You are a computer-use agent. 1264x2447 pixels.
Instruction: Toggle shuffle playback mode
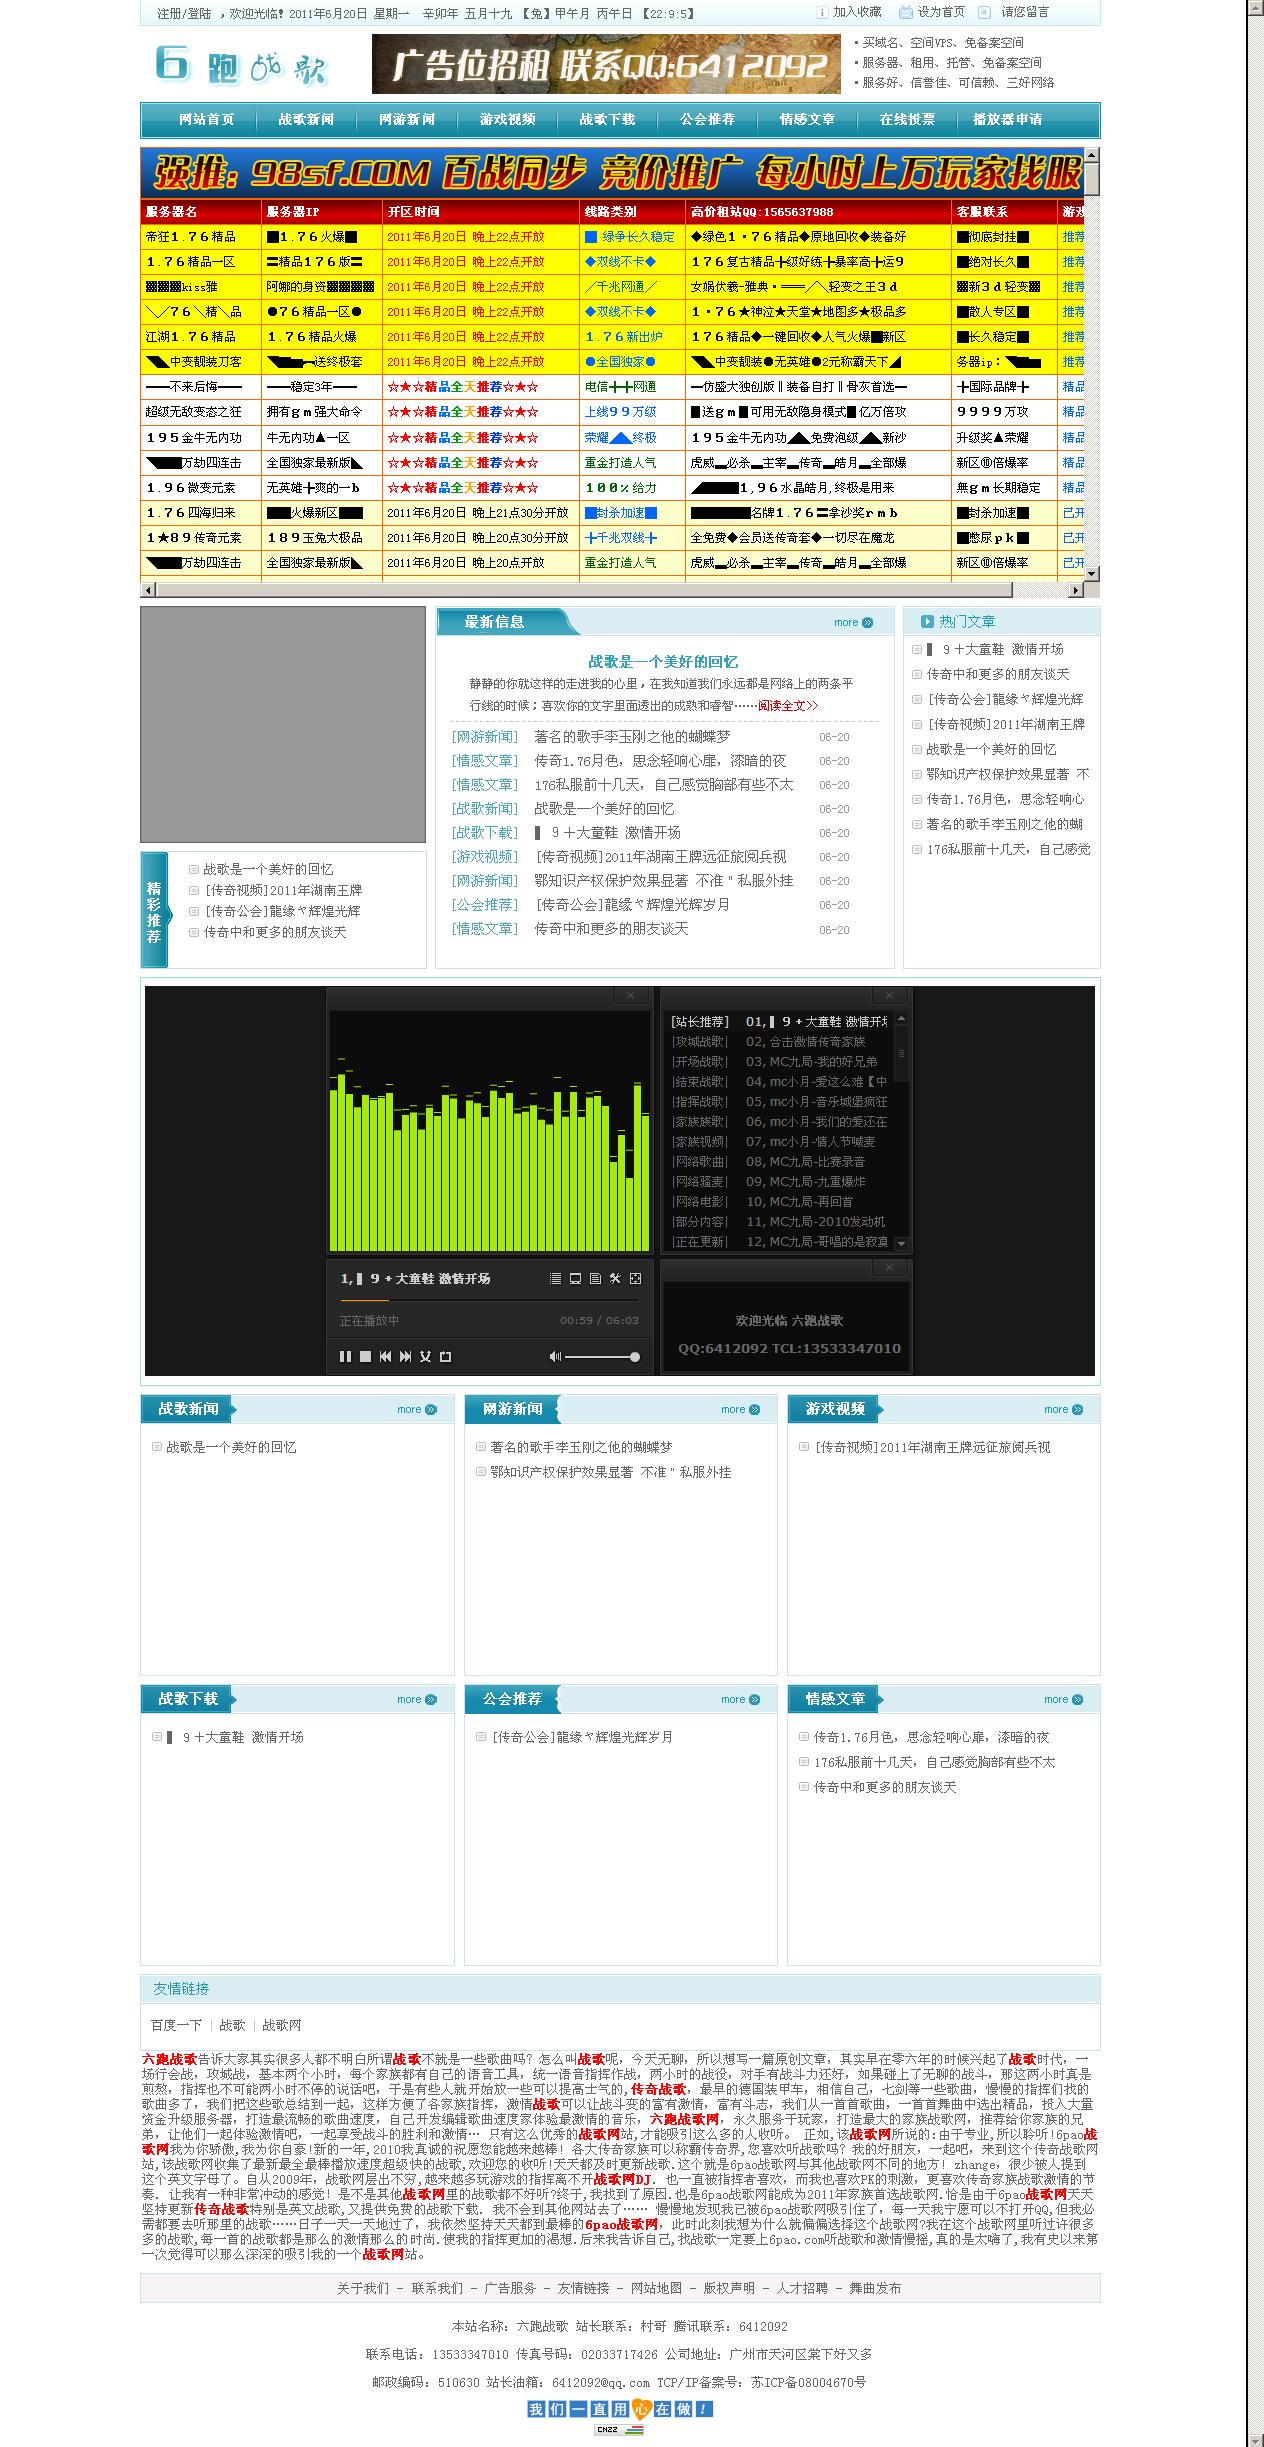[x=425, y=1357]
